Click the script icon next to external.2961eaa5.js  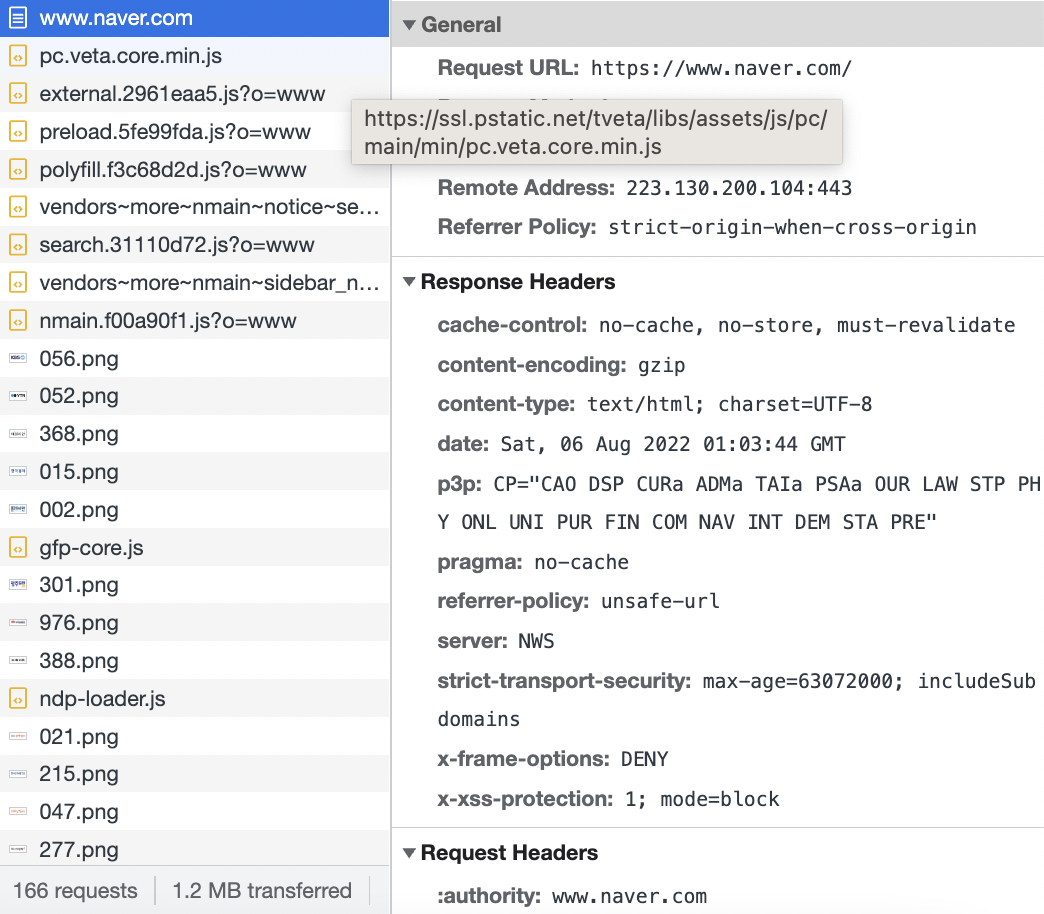point(18,94)
